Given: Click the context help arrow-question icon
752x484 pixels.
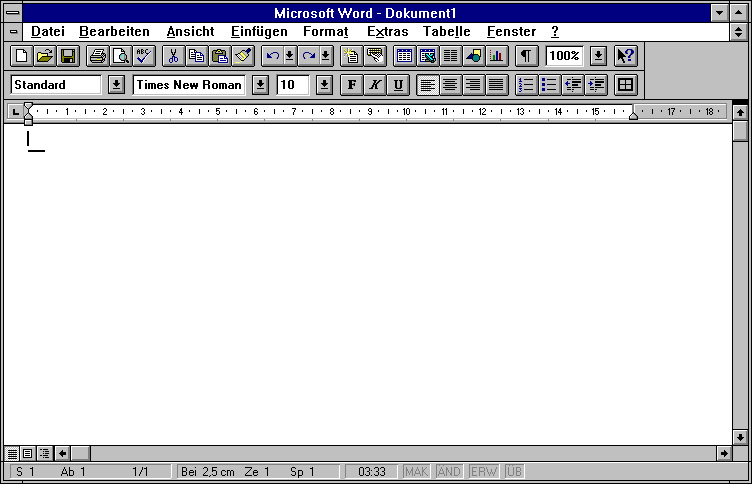Looking at the screenshot, I should (626, 56).
